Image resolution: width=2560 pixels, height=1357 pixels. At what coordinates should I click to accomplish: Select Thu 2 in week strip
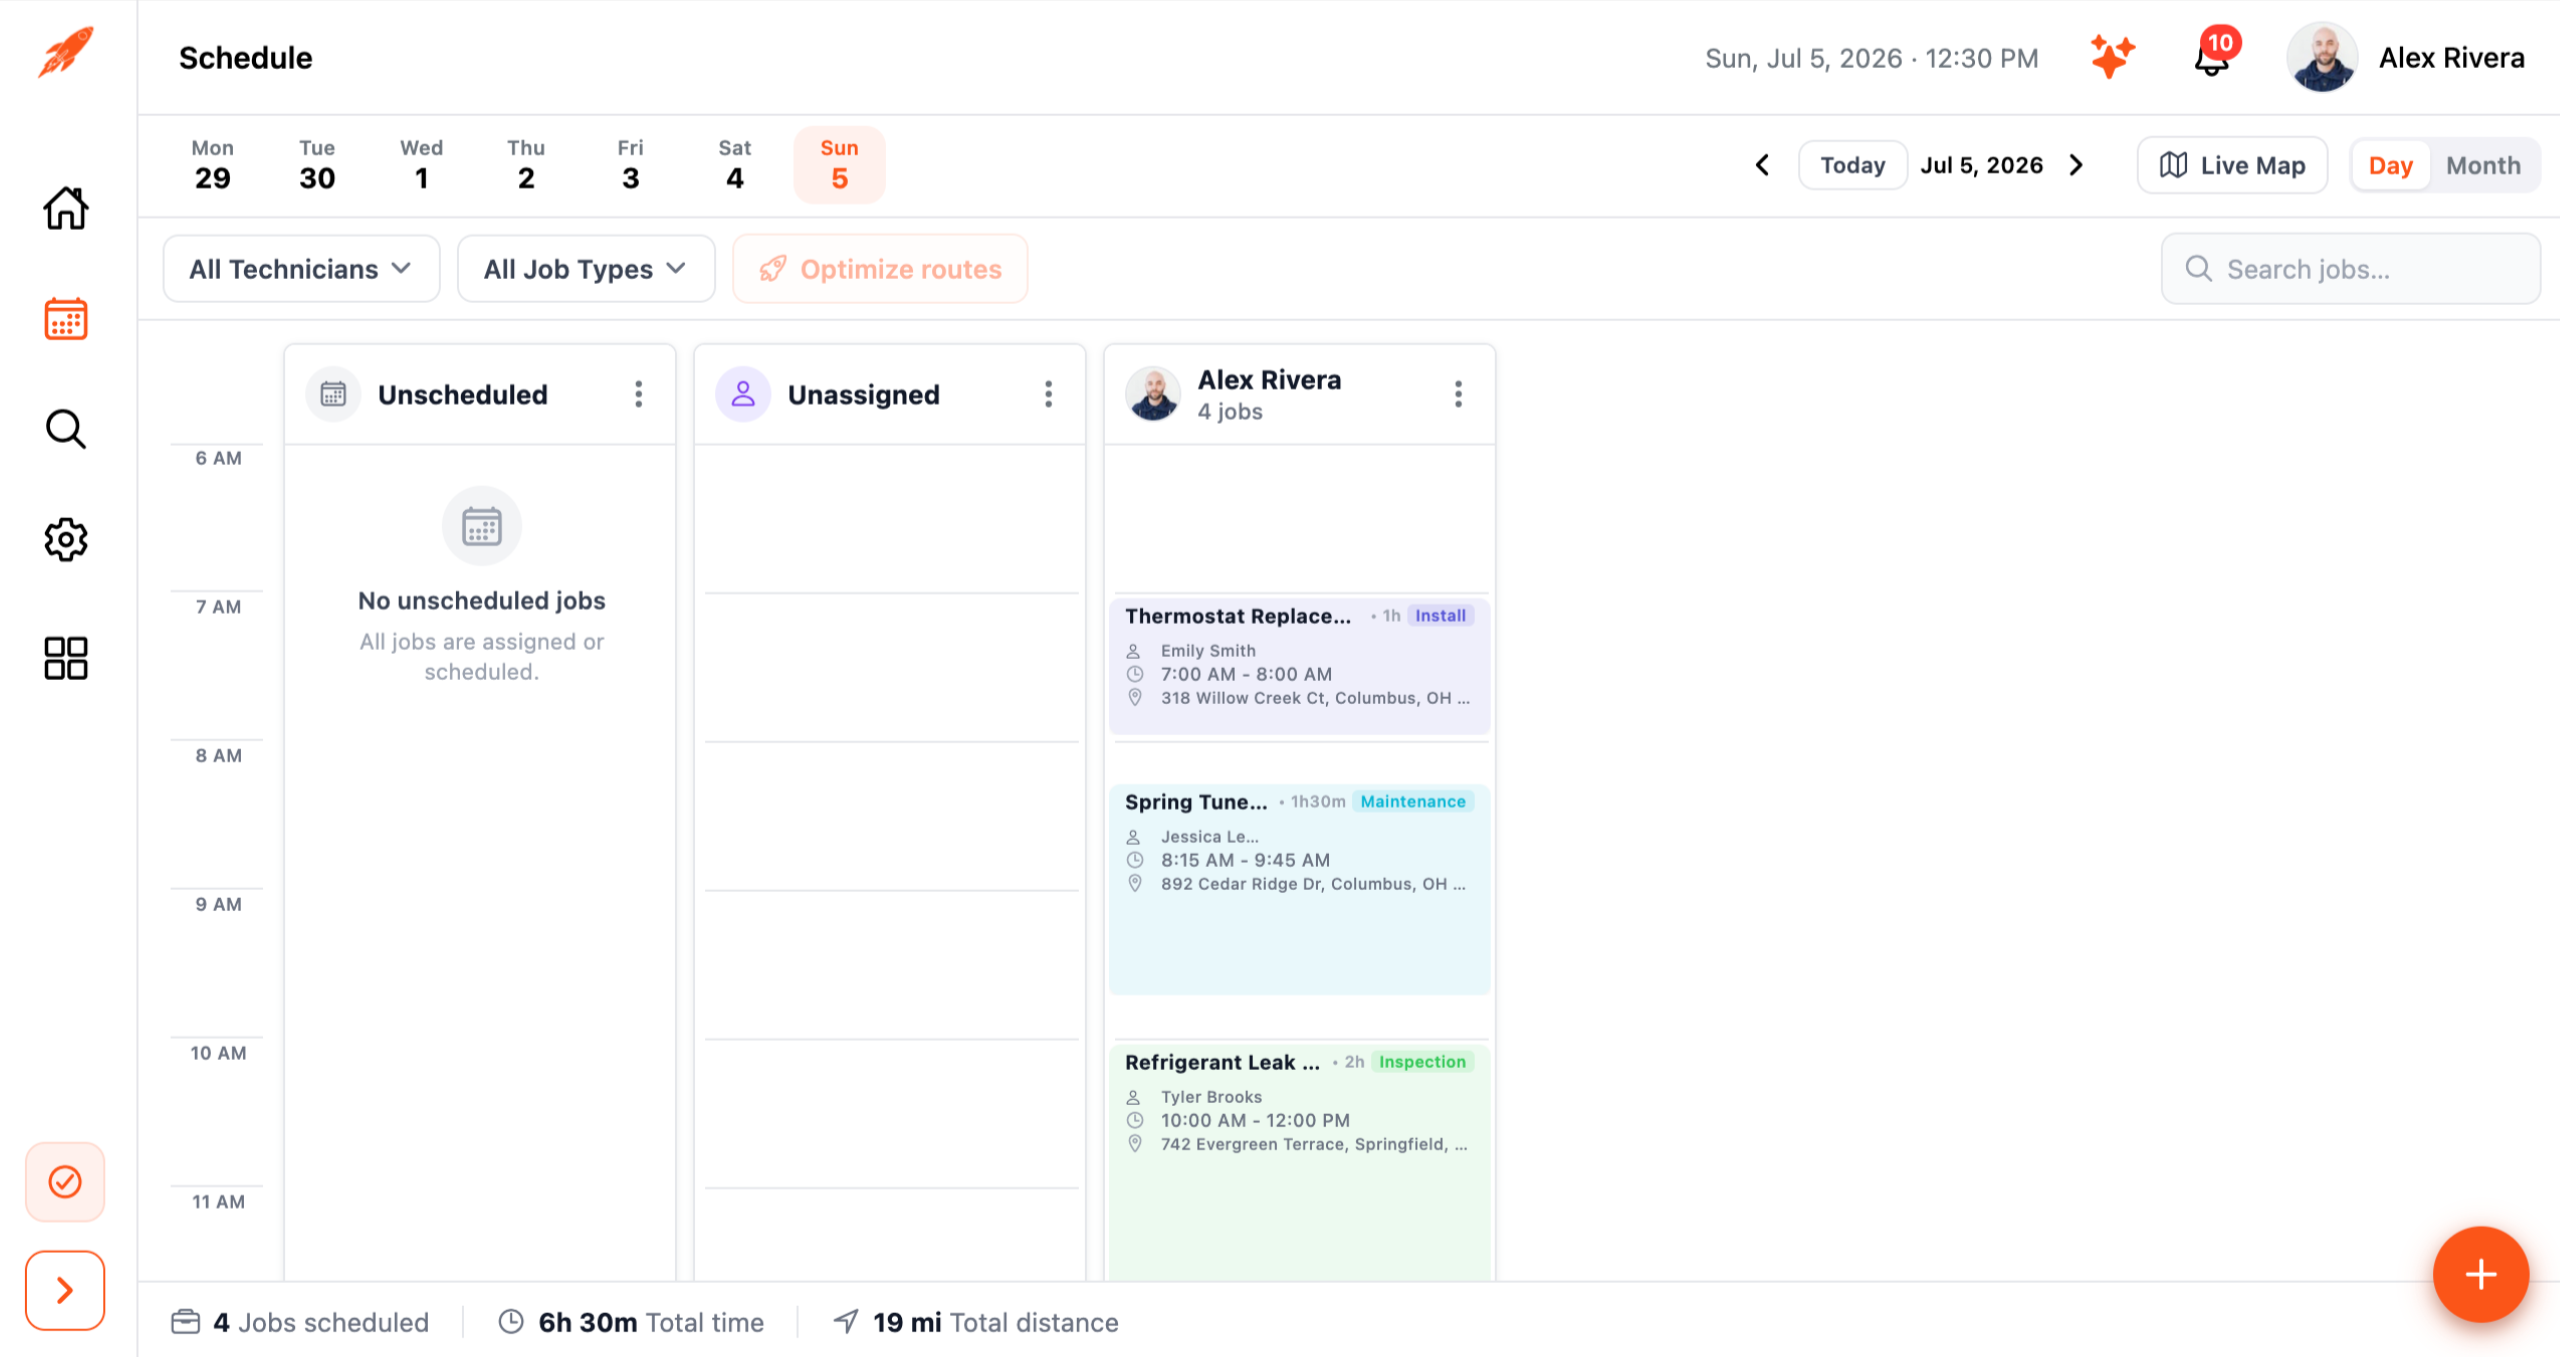tap(526, 165)
